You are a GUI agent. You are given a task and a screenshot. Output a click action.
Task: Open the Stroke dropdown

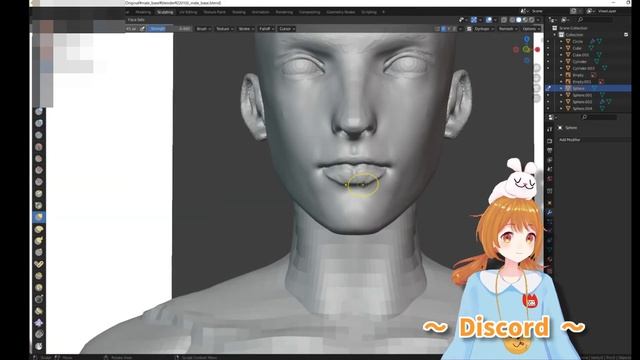[x=246, y=29]
